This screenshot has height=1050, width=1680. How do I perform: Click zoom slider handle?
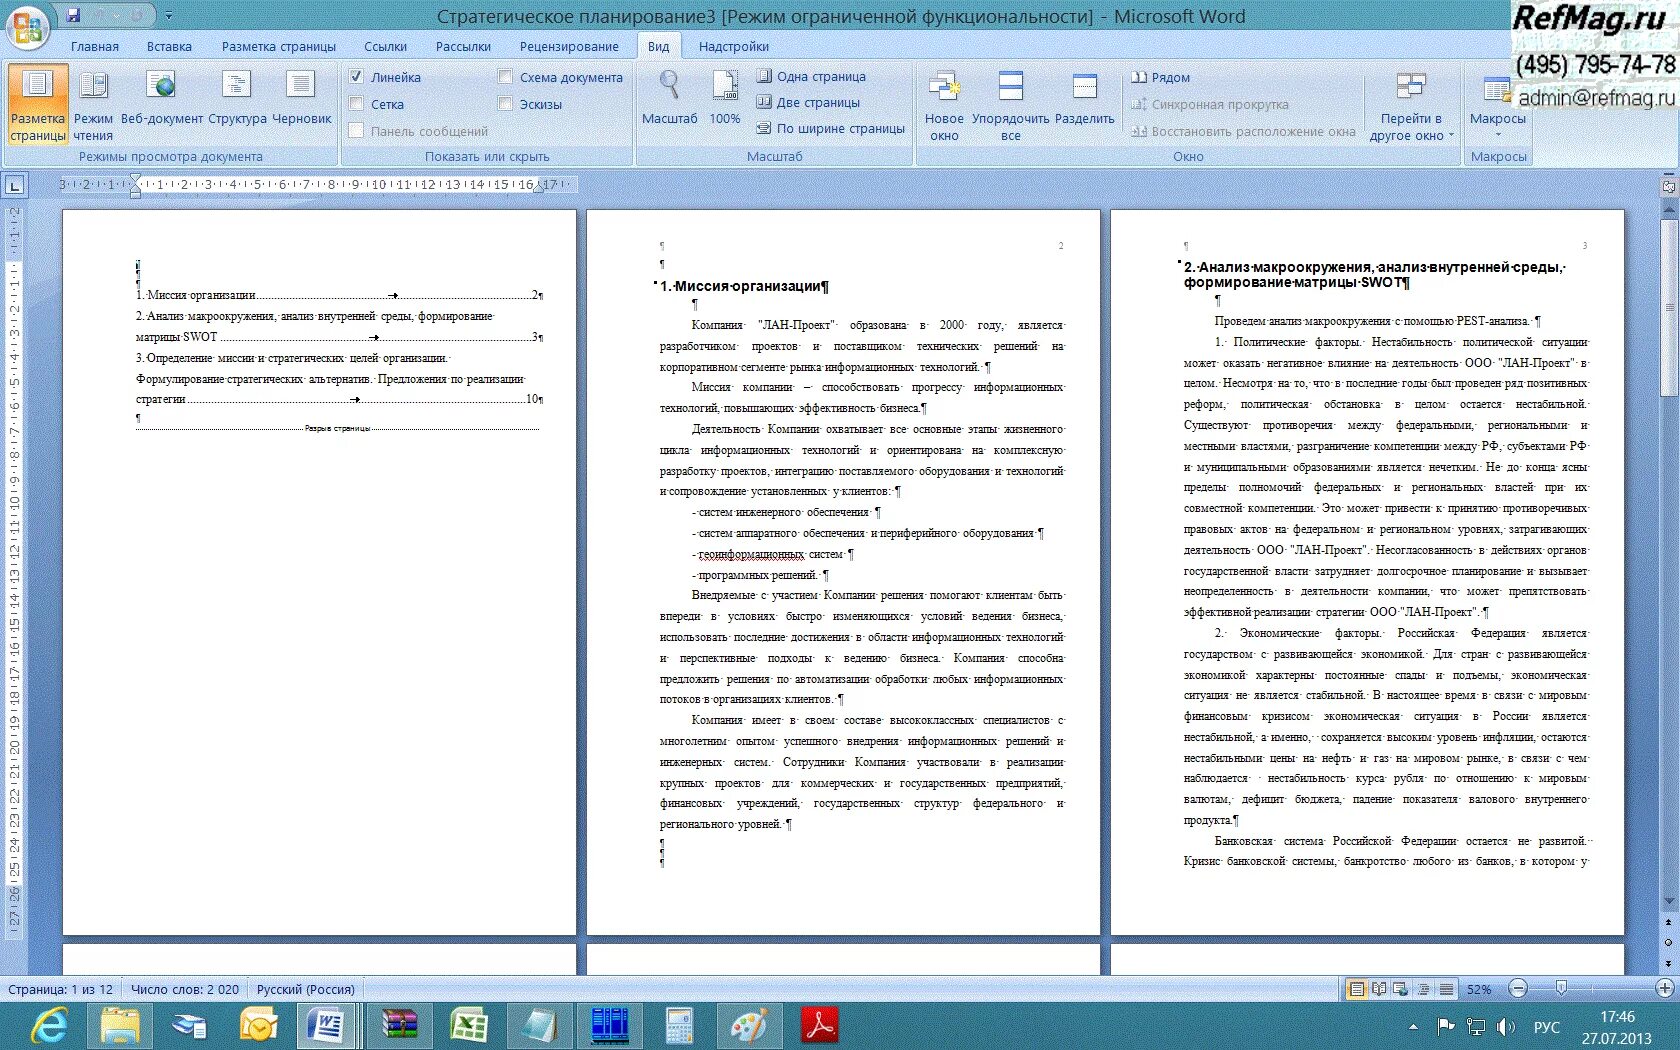1561,989
